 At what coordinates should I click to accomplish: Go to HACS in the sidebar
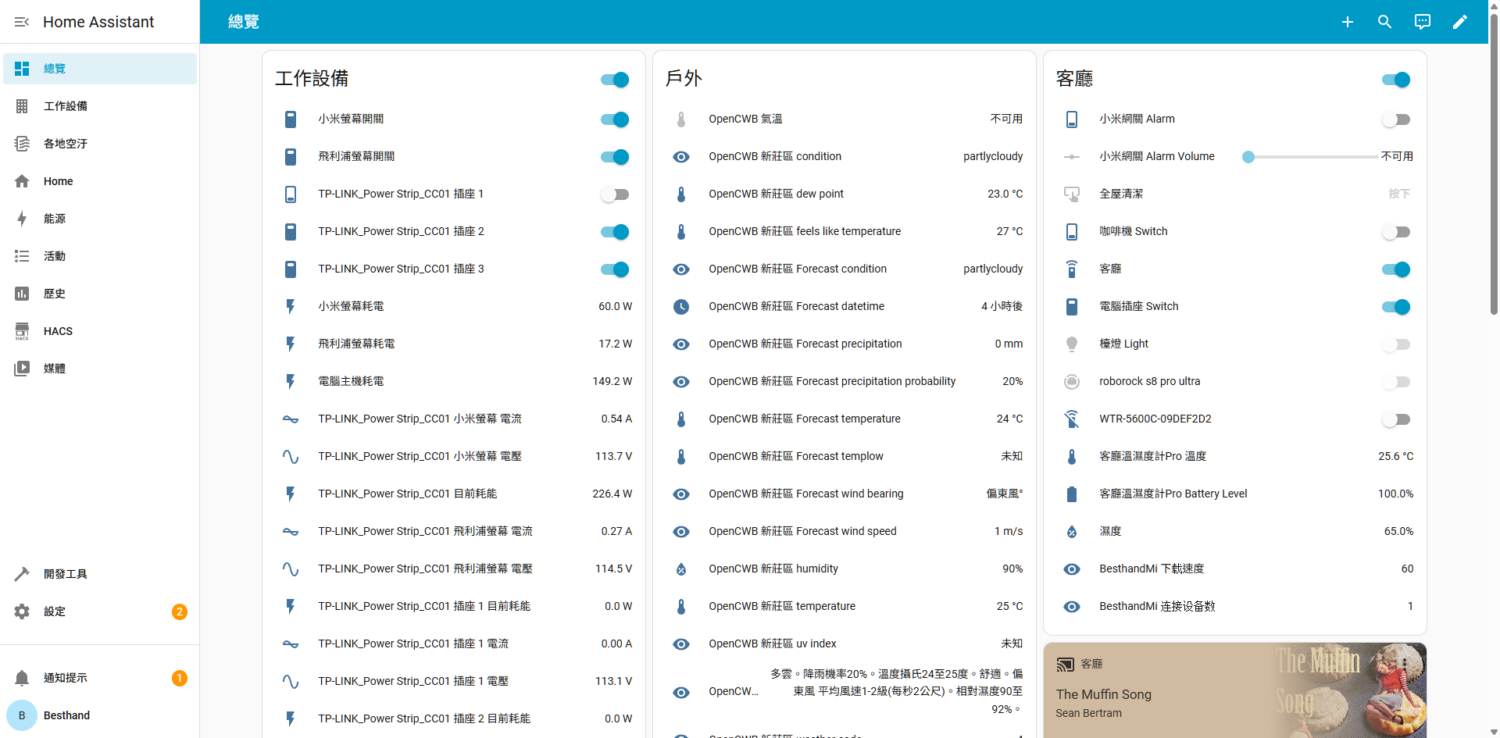pos(100,331)
